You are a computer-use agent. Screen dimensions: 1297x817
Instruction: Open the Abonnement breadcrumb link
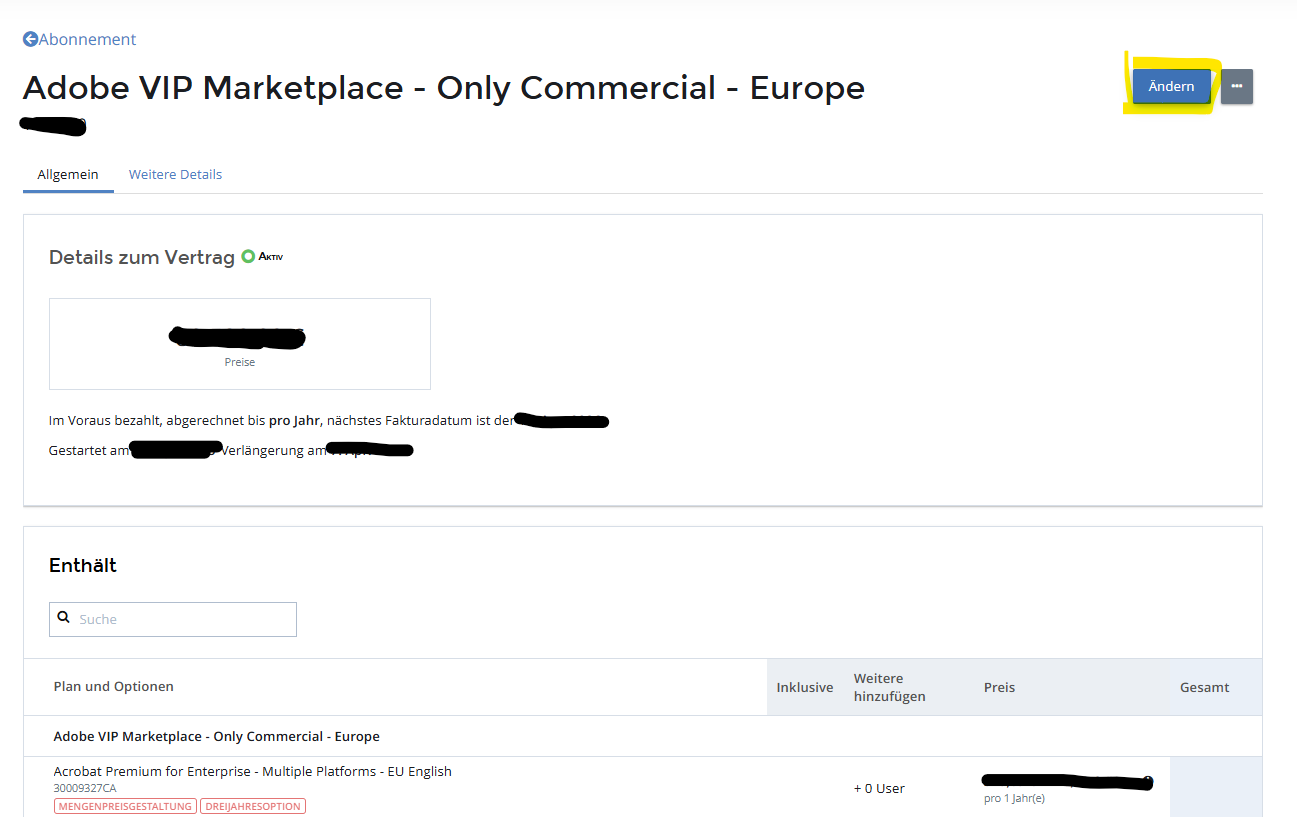pyautogui.click(x=87, y=39)
